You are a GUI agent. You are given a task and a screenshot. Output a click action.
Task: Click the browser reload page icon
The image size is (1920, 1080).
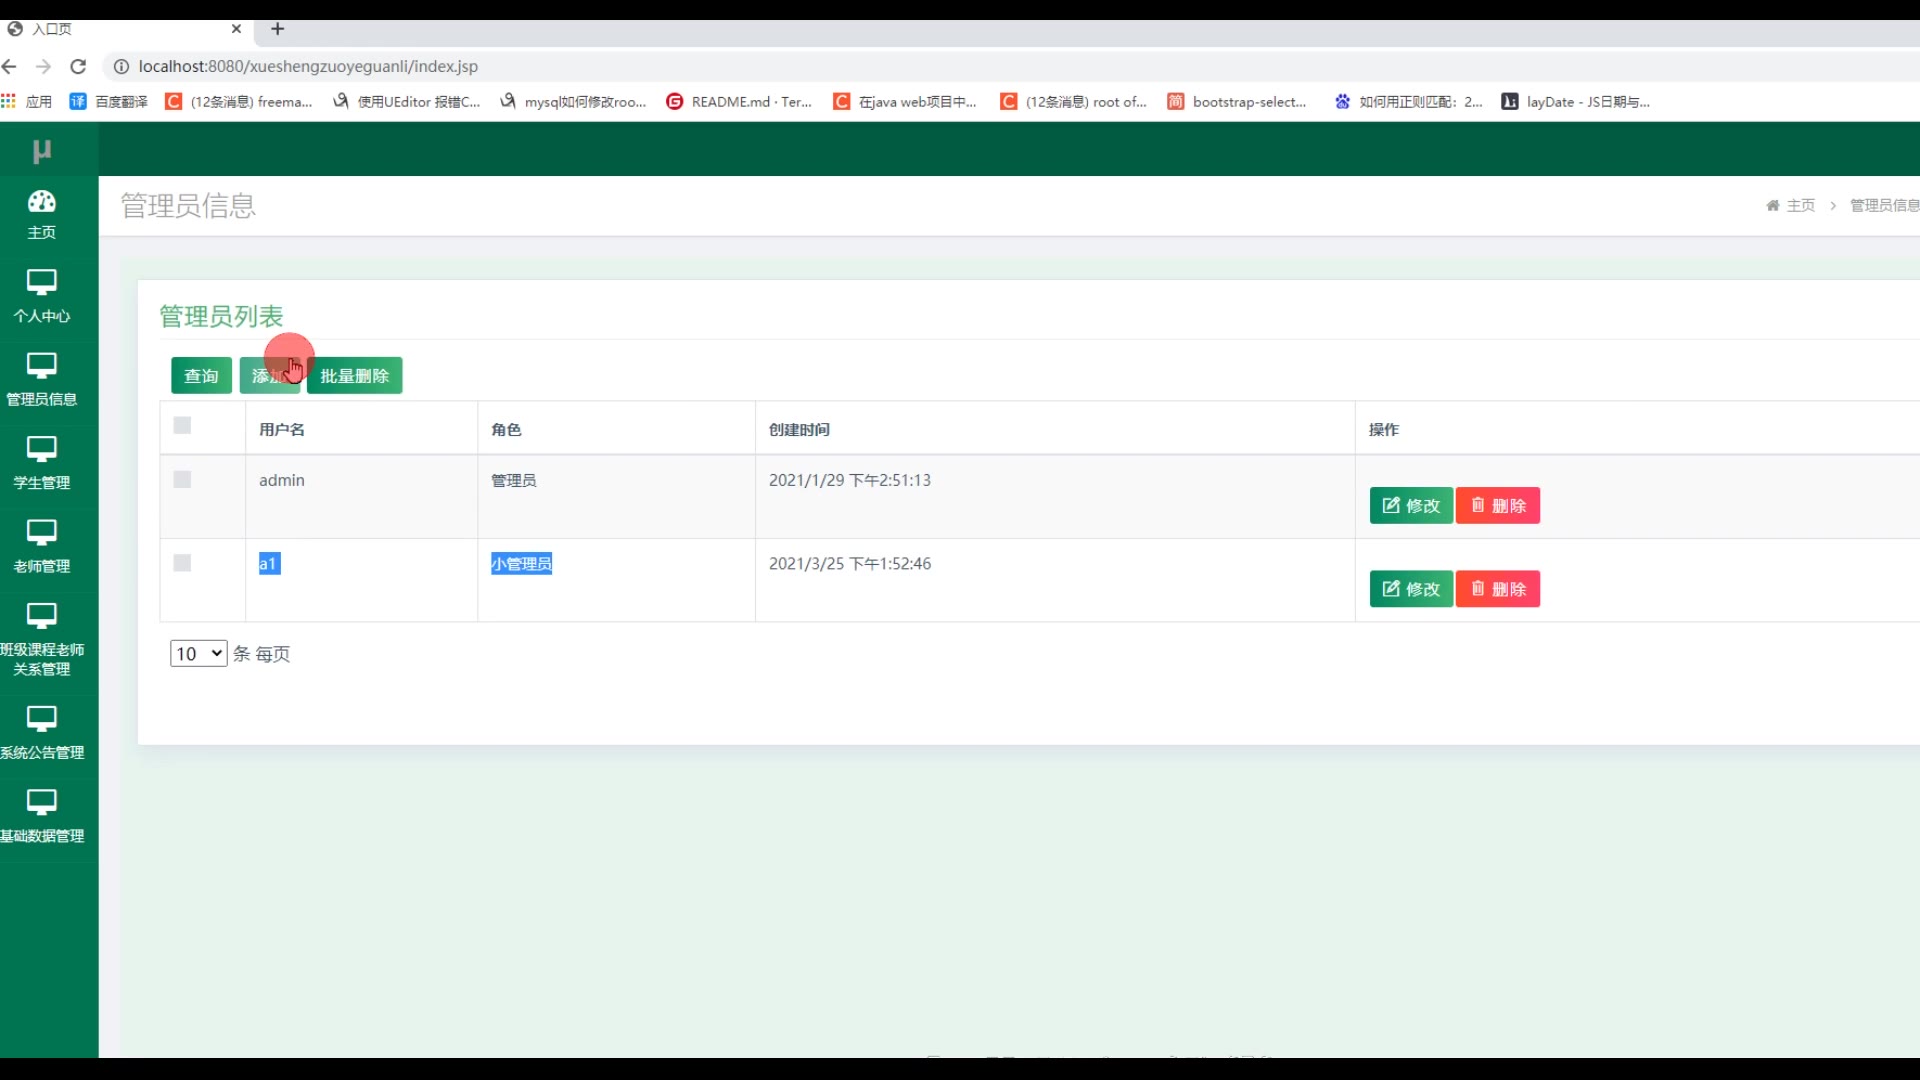[78, 66]
